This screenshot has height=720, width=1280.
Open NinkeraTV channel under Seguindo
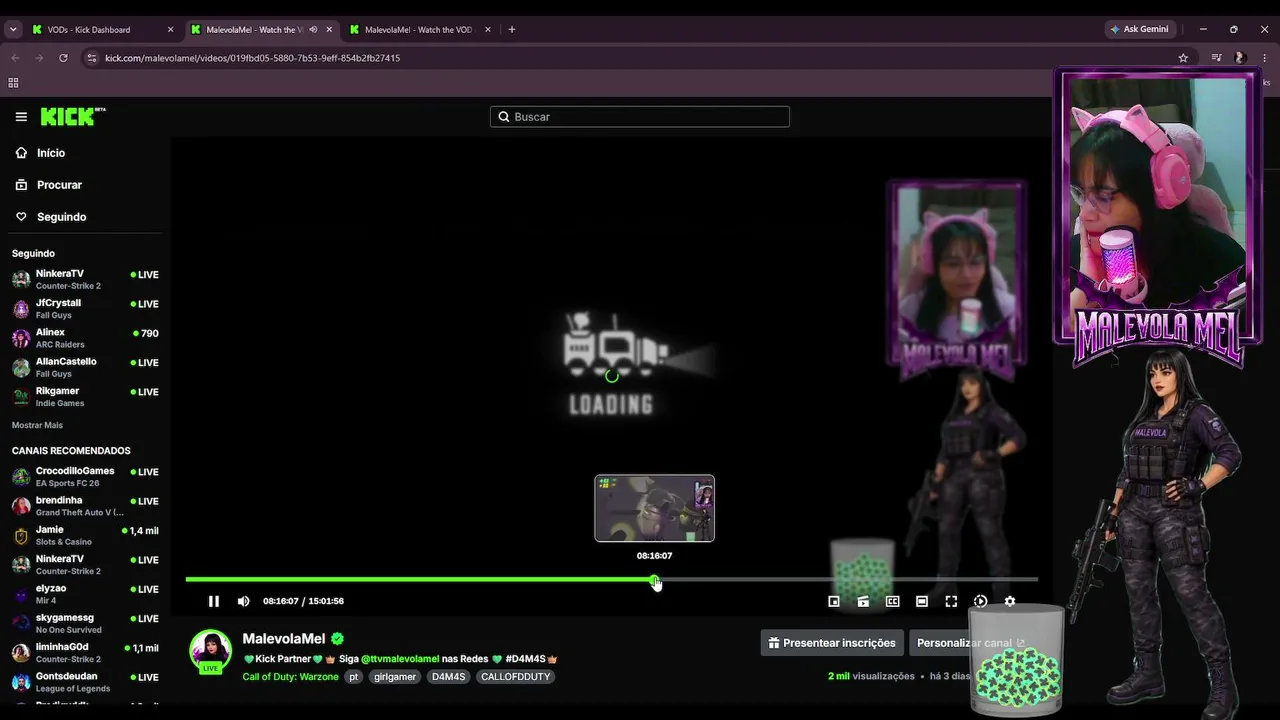[x=85, y=279]
